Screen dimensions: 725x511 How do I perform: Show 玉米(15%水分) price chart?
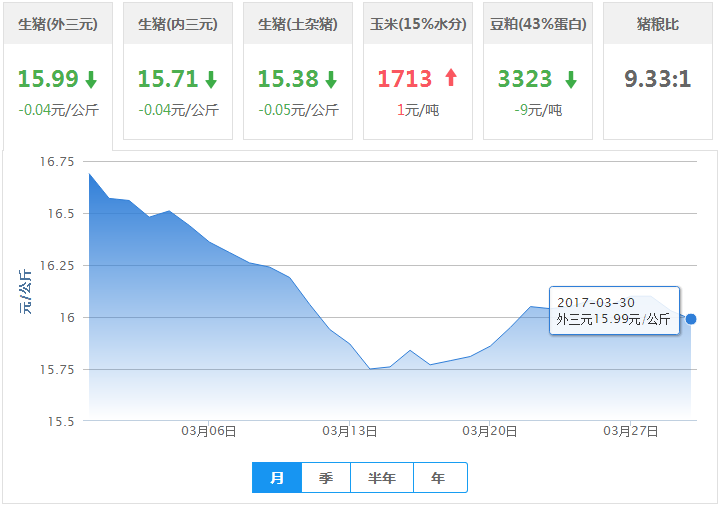tap(418, 23)
